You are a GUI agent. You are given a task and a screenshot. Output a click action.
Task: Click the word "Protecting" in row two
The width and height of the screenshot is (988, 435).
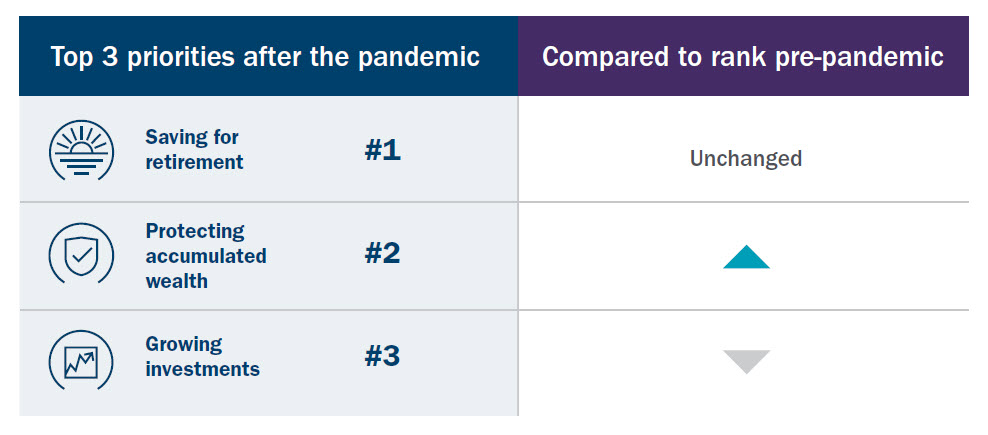pos(195,231)
